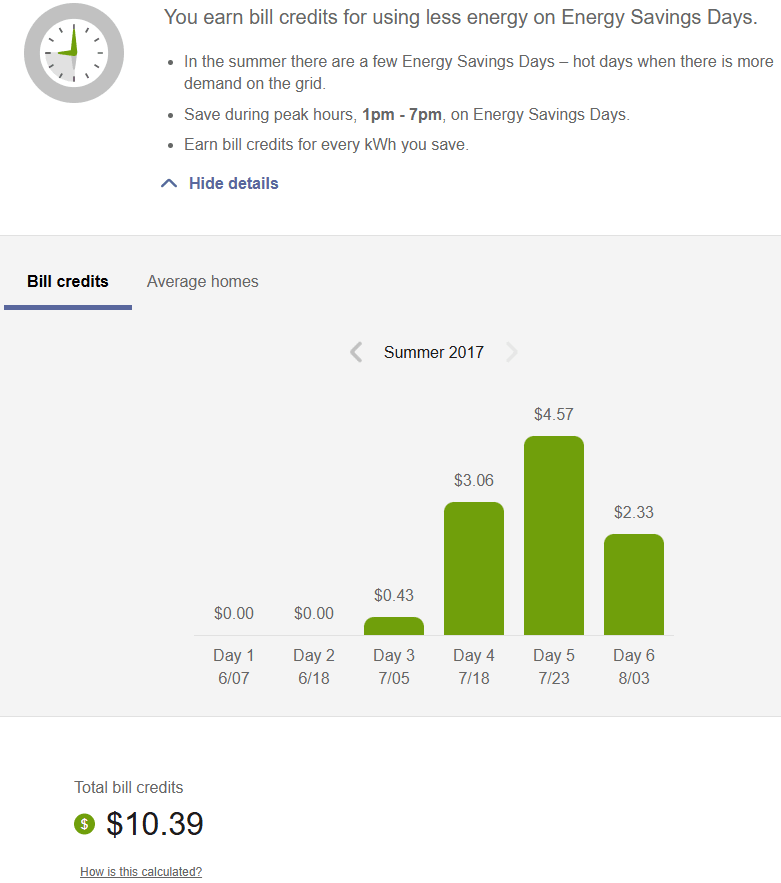
Task: Click the bullet list marker before peak hours text
Action: point(172,114)
